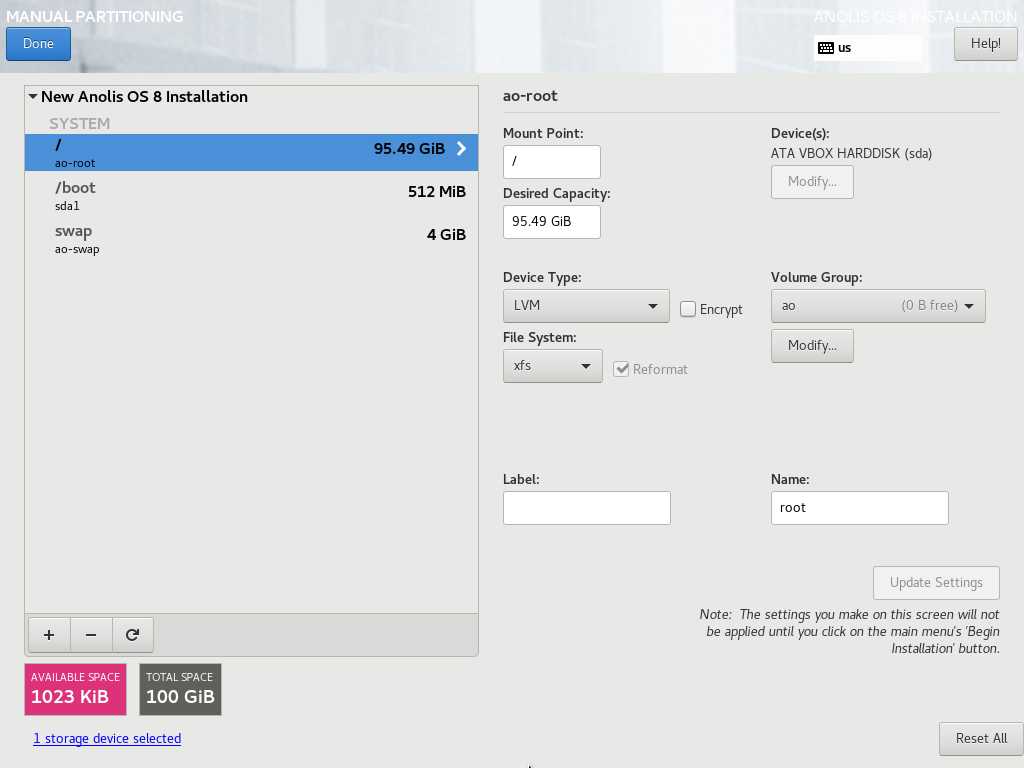Viewport: 1024px width, 768px height.
Task: Open the Device Type LVM dropdown
Action: [x=586, y=306]
